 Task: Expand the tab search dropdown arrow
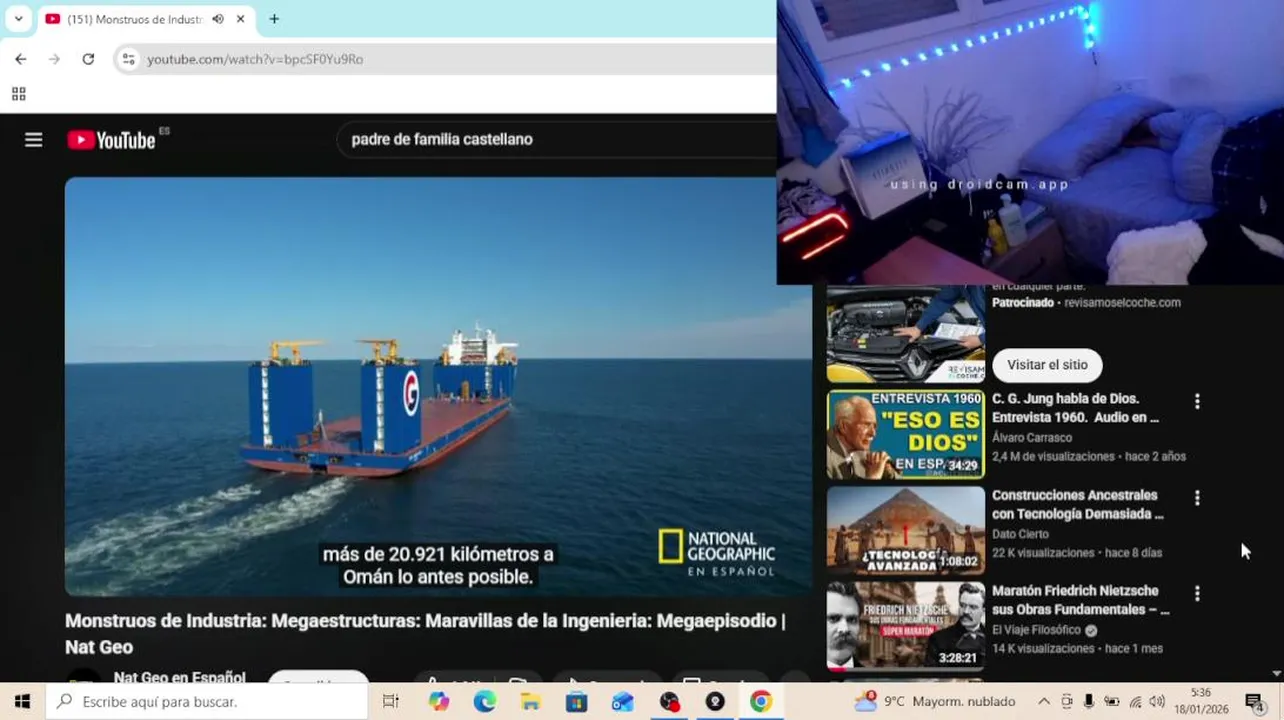coord(18,19)
